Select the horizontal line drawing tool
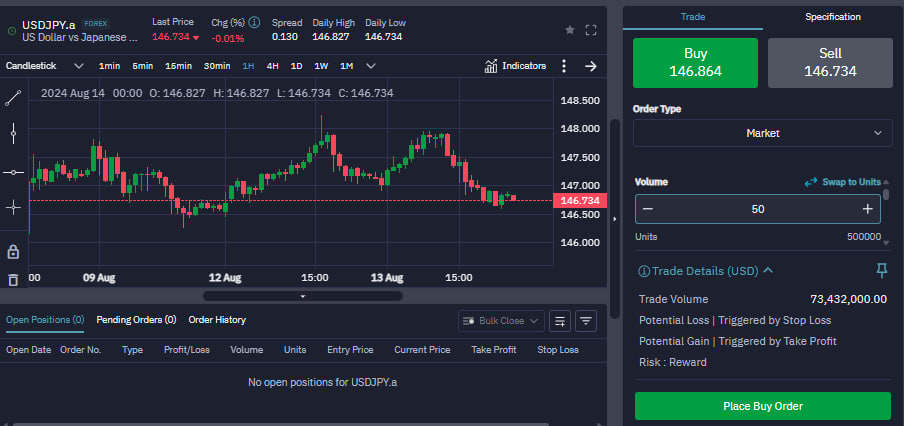 click(13, 172)
